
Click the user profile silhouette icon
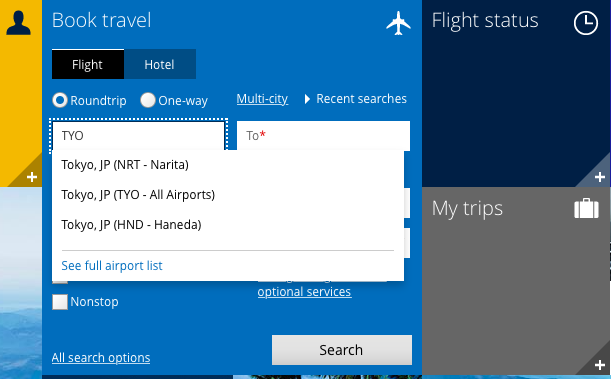tap(18, 23)
